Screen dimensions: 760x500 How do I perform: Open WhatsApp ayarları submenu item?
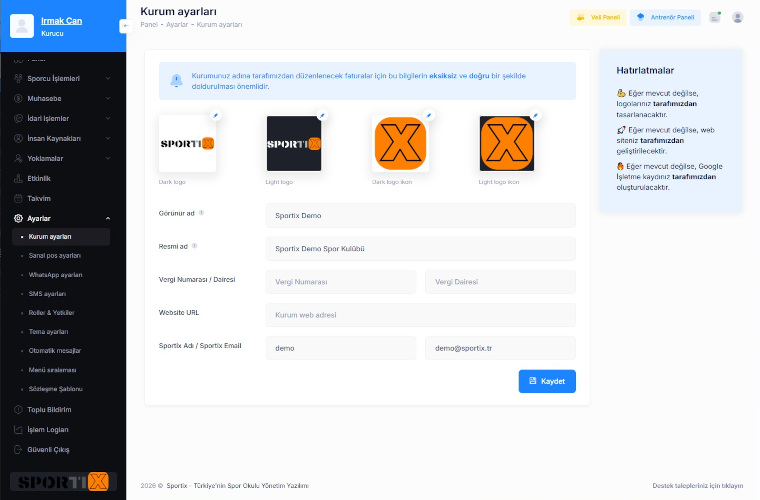(61, 275)
